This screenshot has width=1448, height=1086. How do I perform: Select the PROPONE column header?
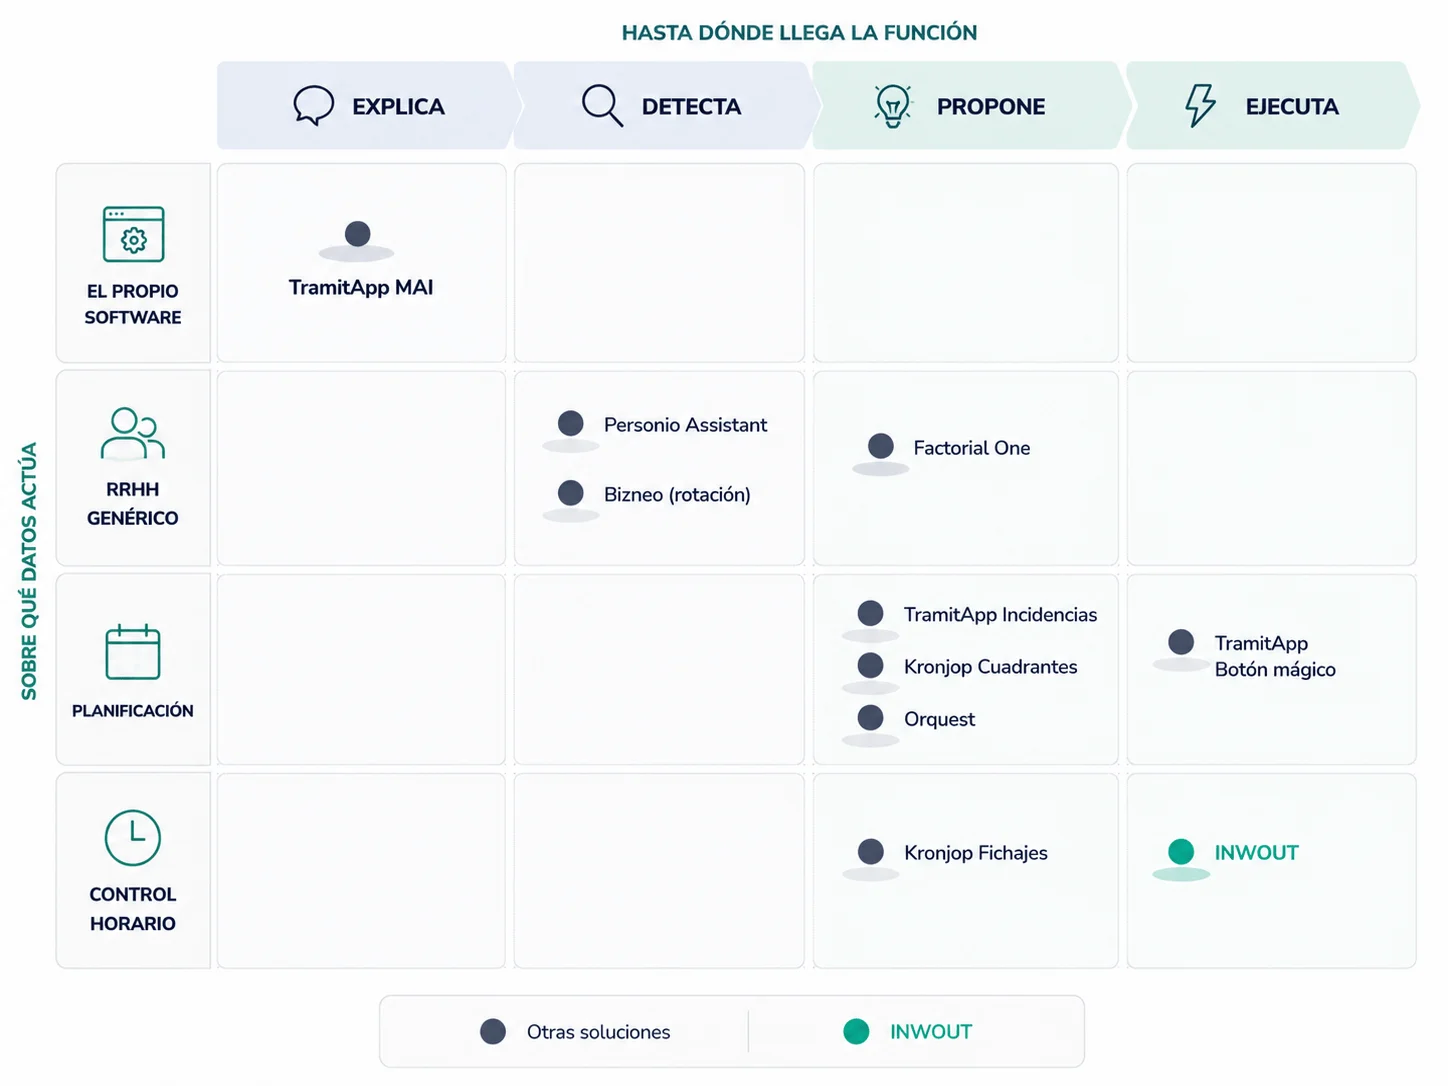pos(970,106)
